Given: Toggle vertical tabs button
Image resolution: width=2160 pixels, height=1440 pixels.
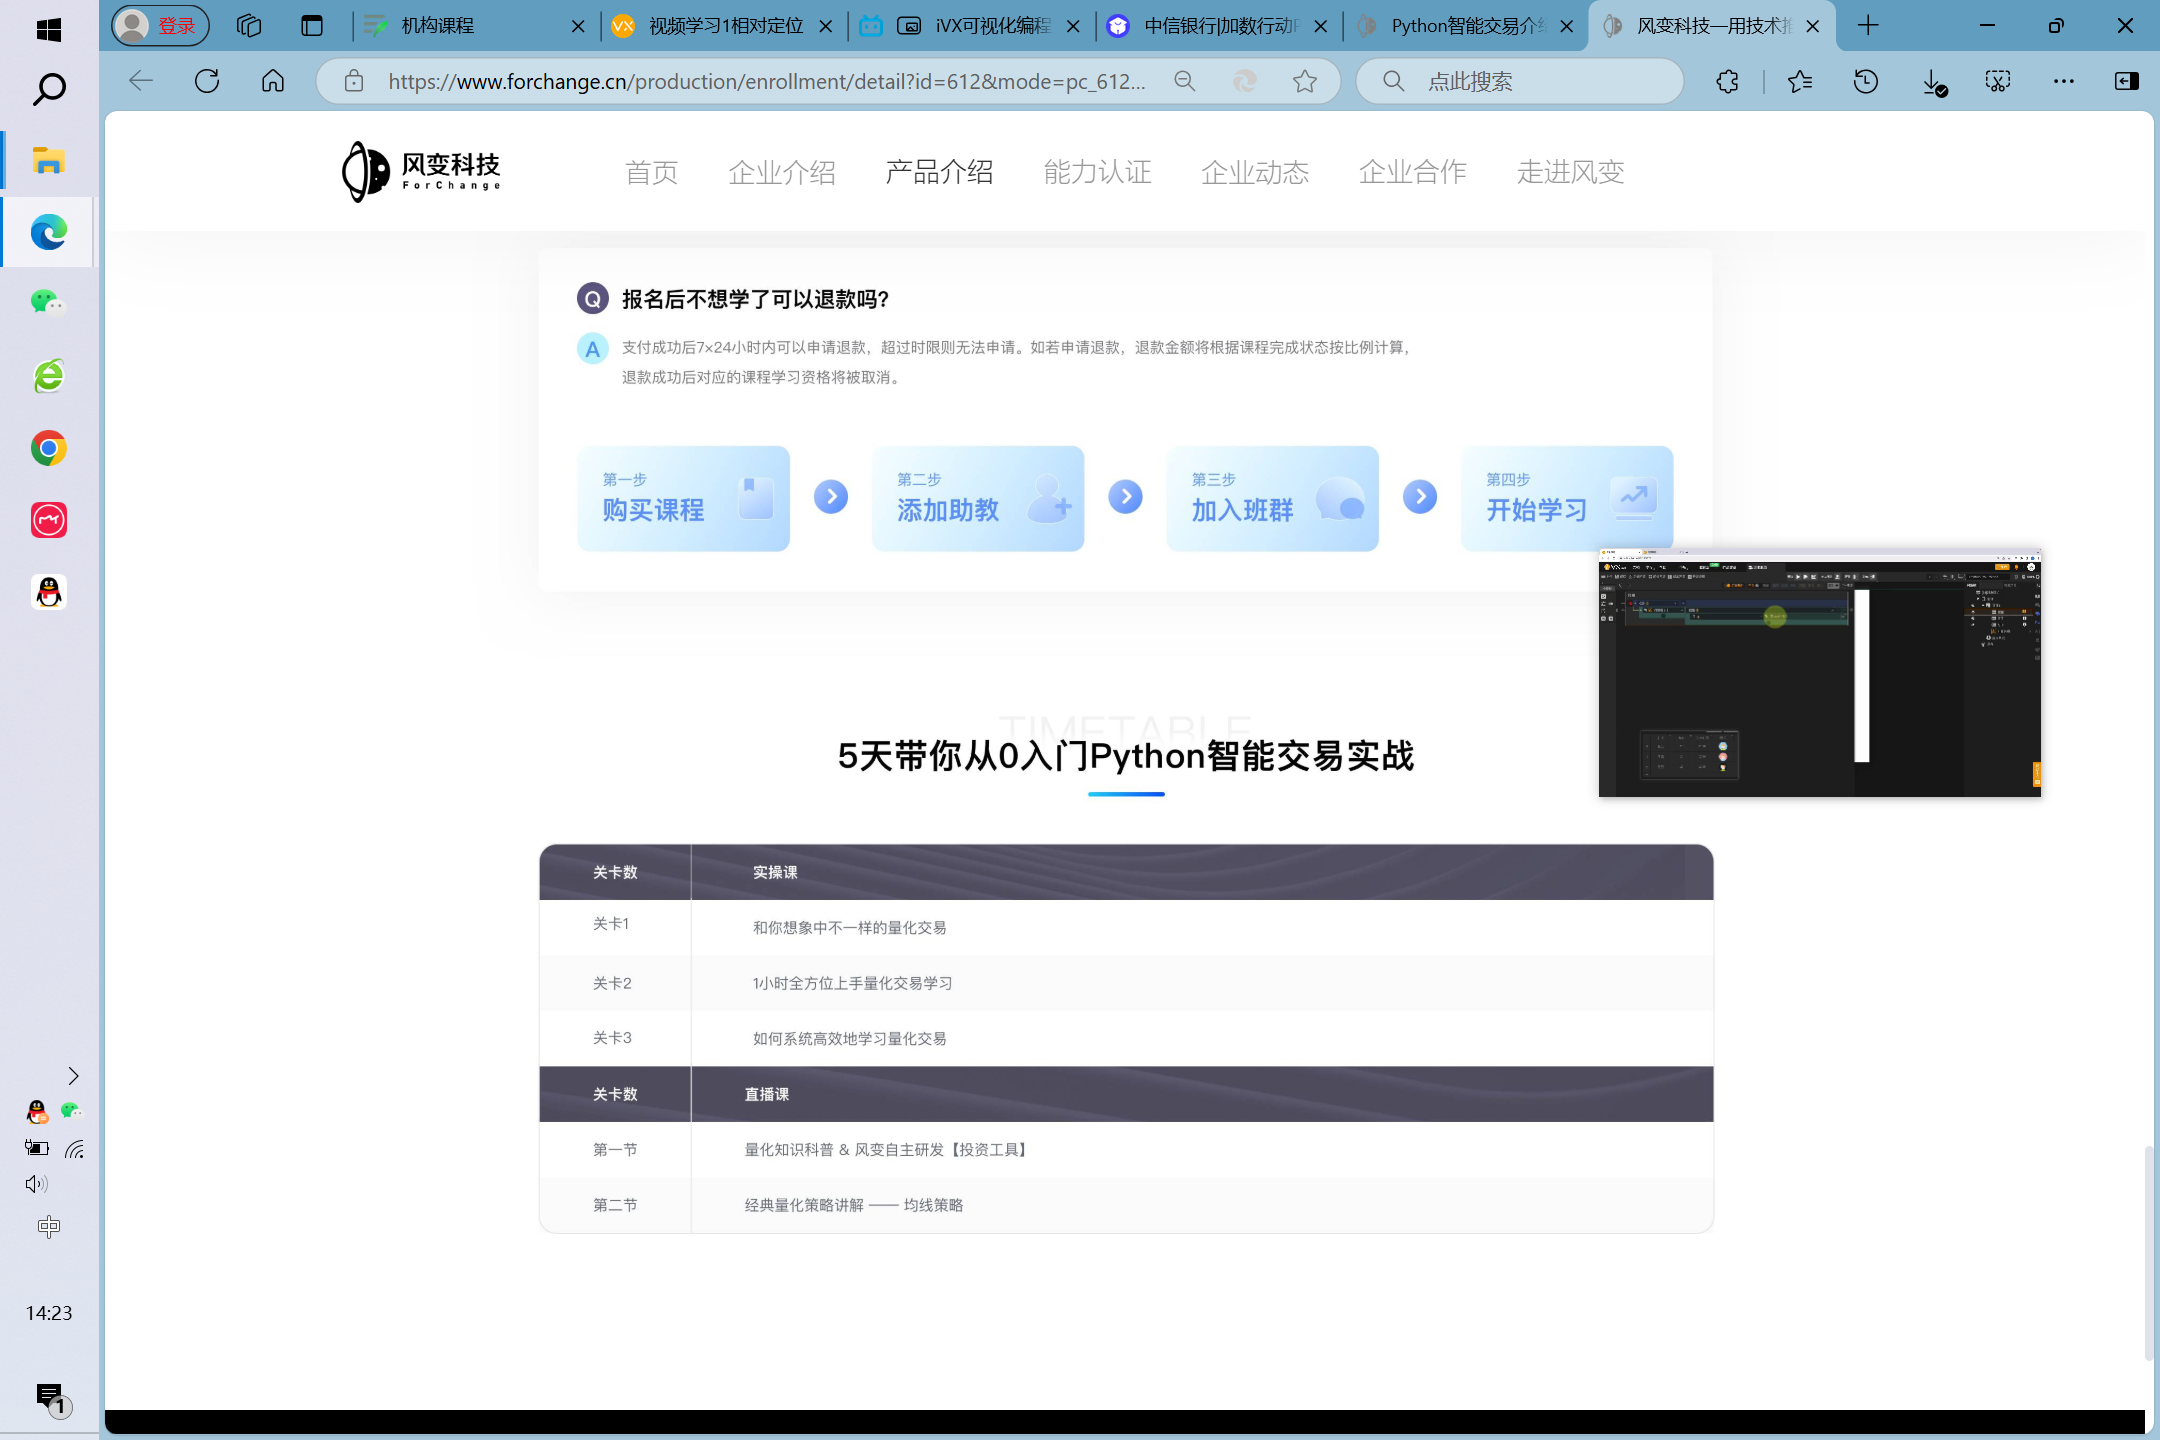Looking at the screenshot, I should (x=312, y=26).
